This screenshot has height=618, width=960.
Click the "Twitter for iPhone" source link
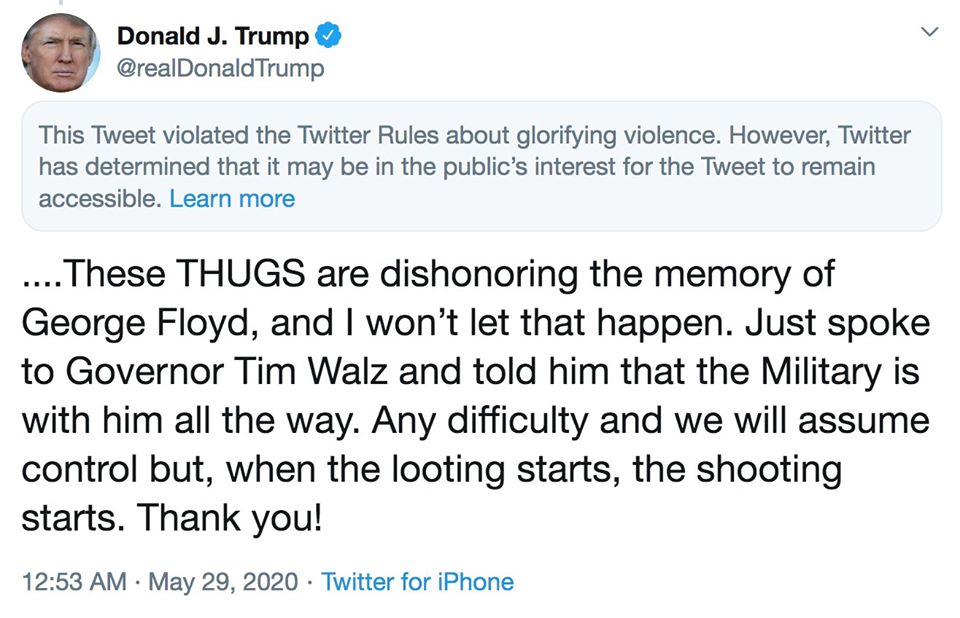(x=417, y=581)
